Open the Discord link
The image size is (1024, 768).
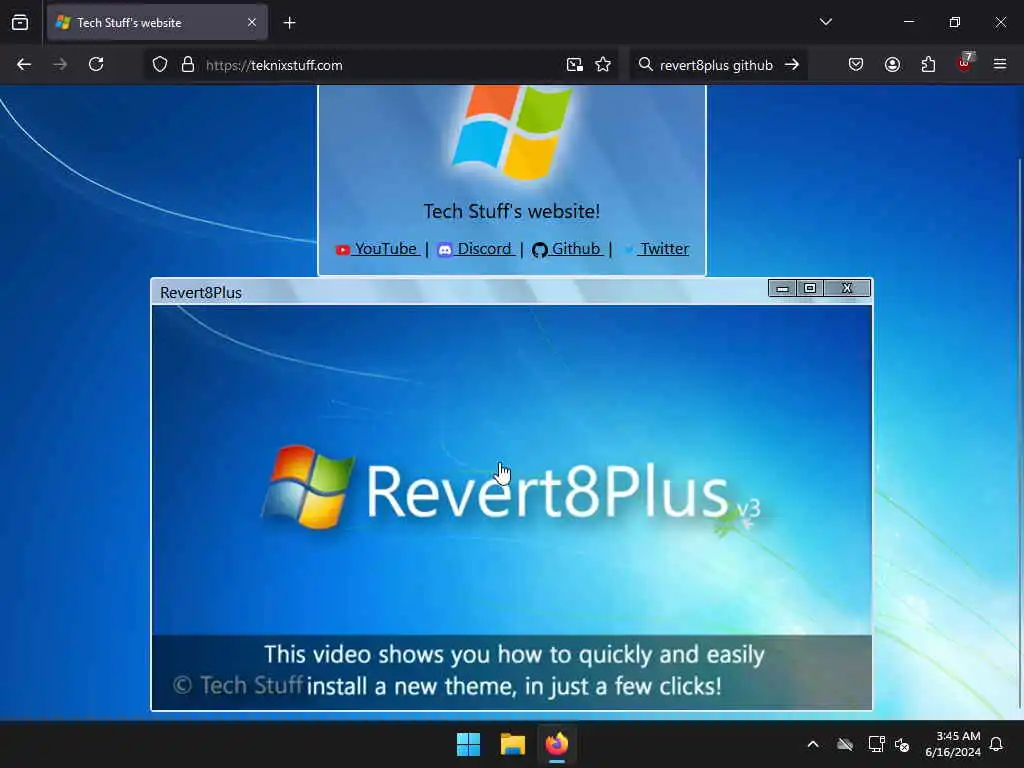(475, 249)
